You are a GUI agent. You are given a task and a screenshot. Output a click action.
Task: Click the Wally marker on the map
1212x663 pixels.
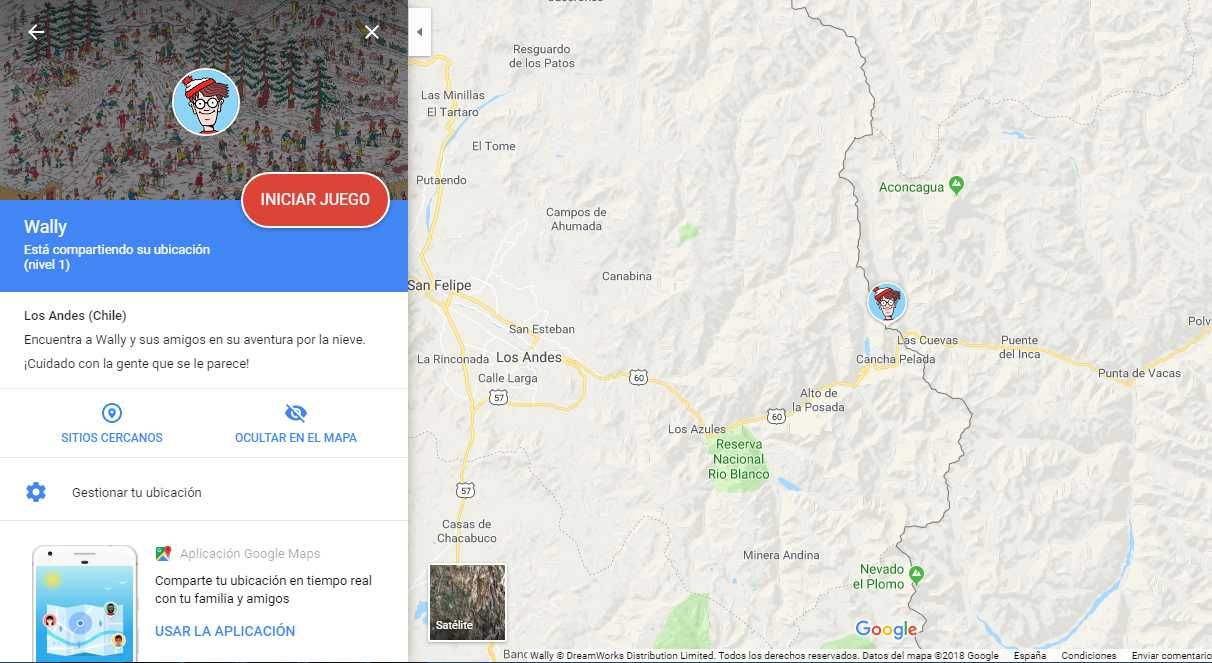886,302
